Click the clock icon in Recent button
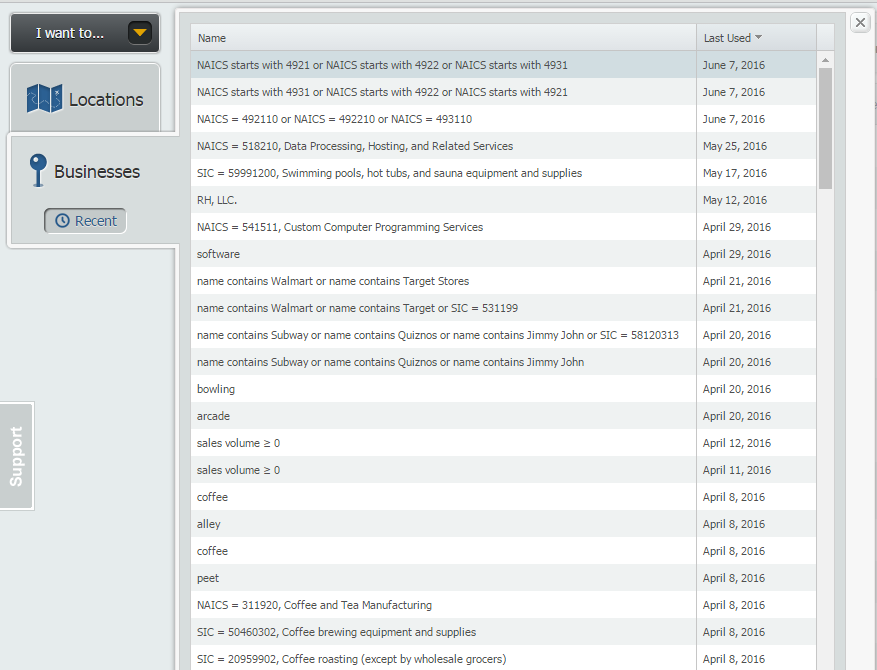The width and height of the screenshot is (877, 670). [x=62, y=220]
